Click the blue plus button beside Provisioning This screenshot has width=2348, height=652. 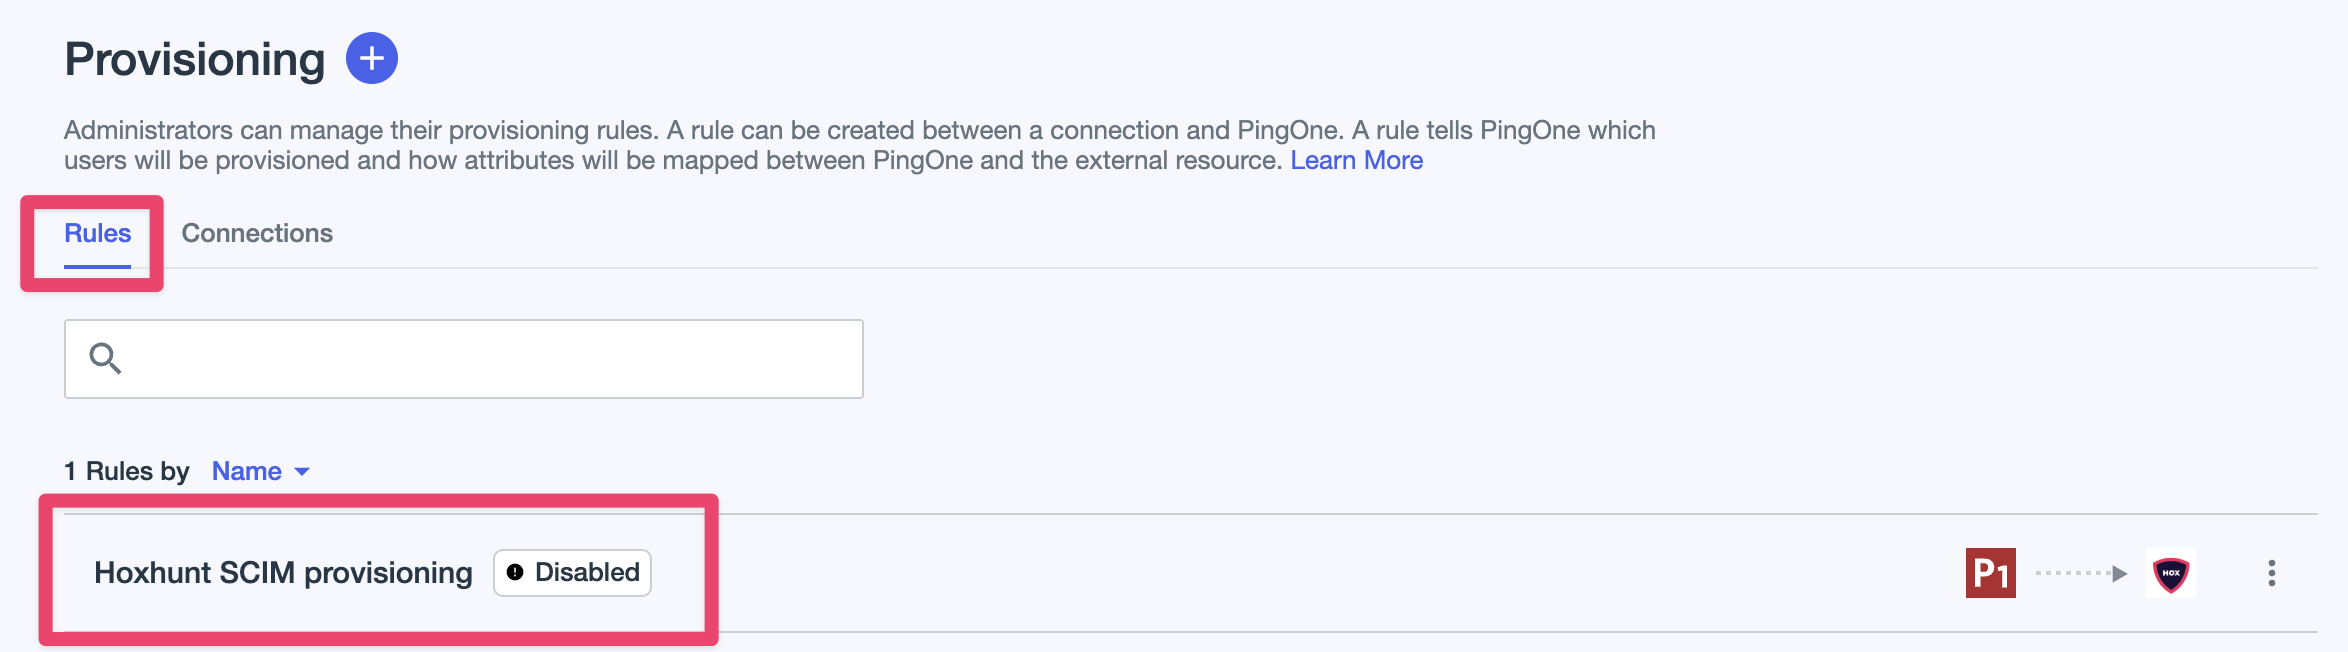pyautogui.click(x=372, y=58)
